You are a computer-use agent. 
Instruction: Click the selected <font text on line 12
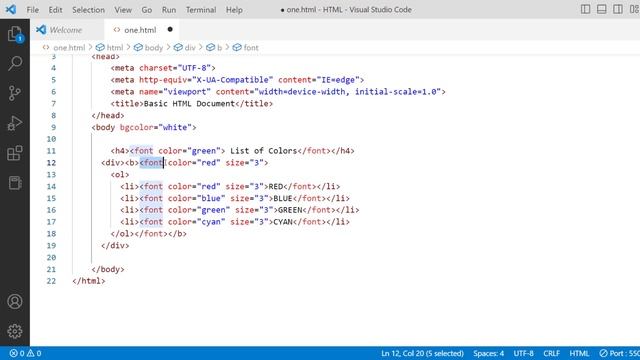(151, 163)
